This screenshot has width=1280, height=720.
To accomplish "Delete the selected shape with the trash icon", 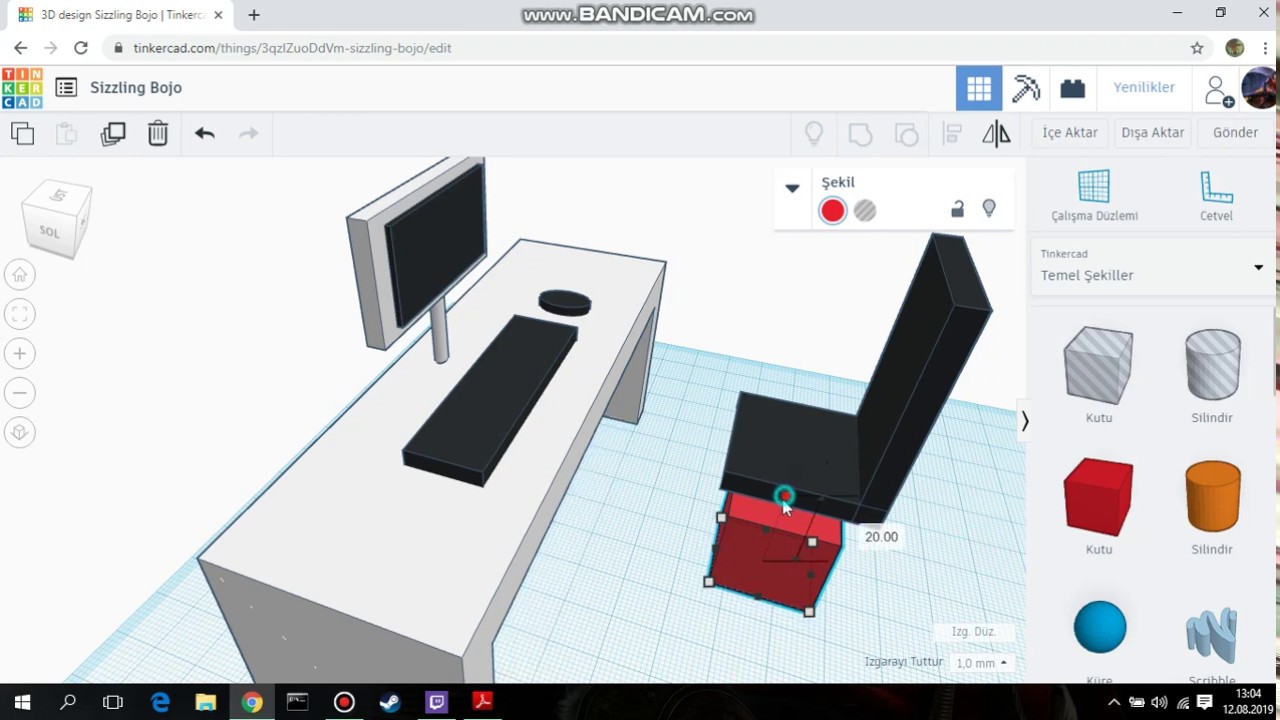I will [158, 133].
